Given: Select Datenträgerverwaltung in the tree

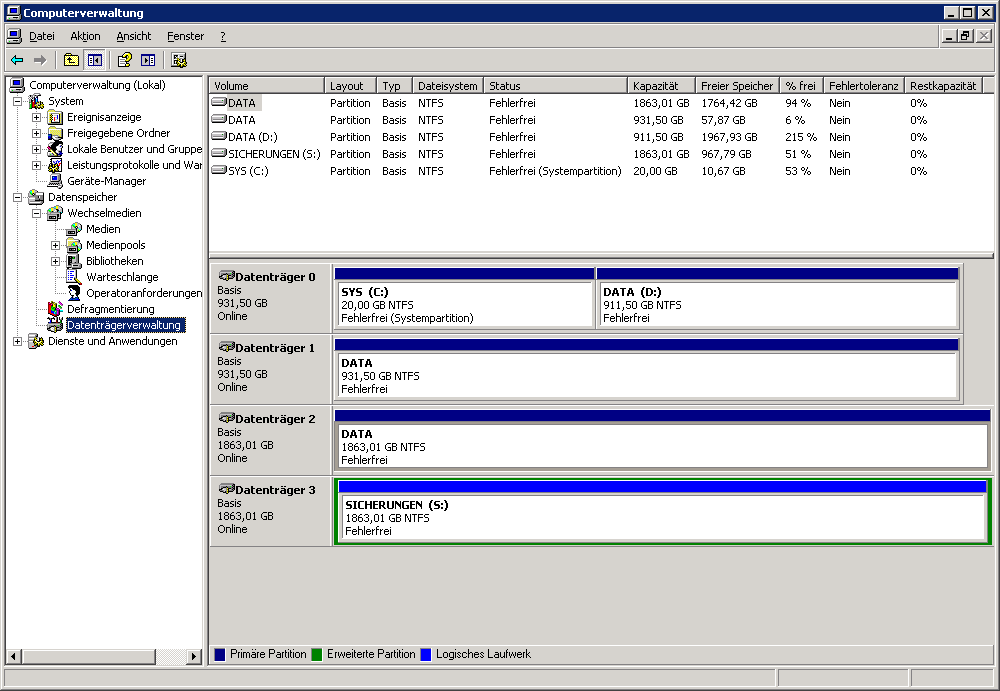Looking at the screenshot, I should coord(124,325).
